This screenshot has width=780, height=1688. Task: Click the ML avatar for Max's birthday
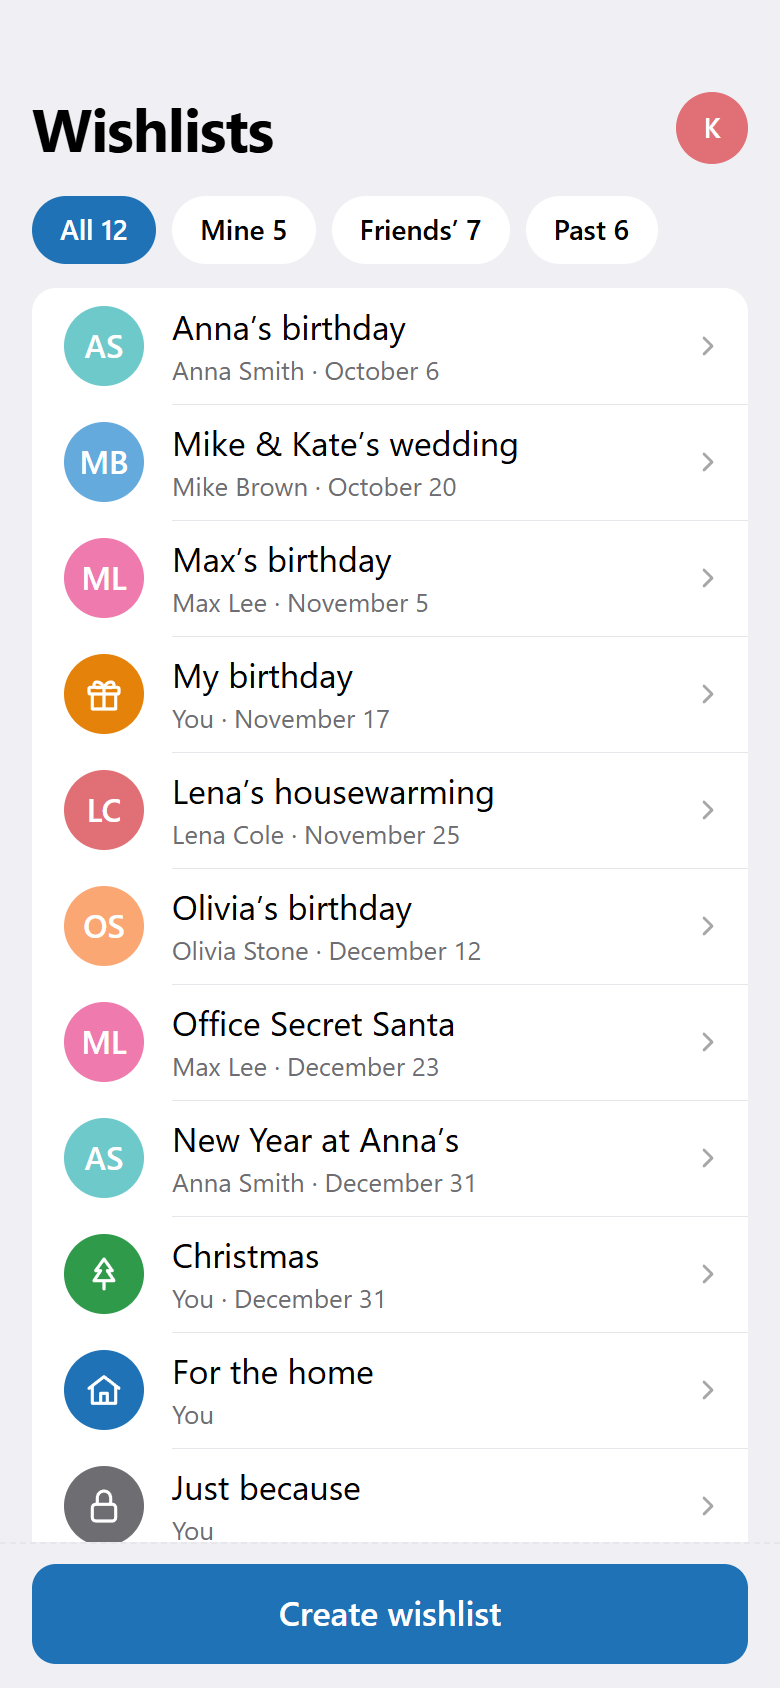pos(104,578)
